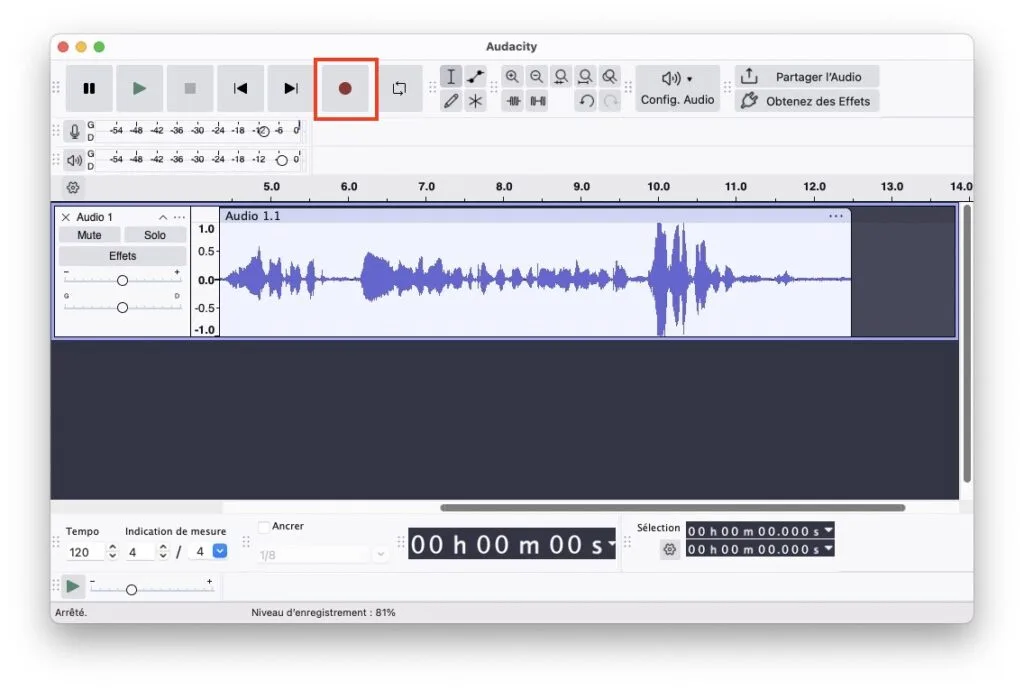Image resolution: width=1024 pixels, height=690 pixels.
Task: Click the Tempo stepper arrows
Action: (112, 552)
